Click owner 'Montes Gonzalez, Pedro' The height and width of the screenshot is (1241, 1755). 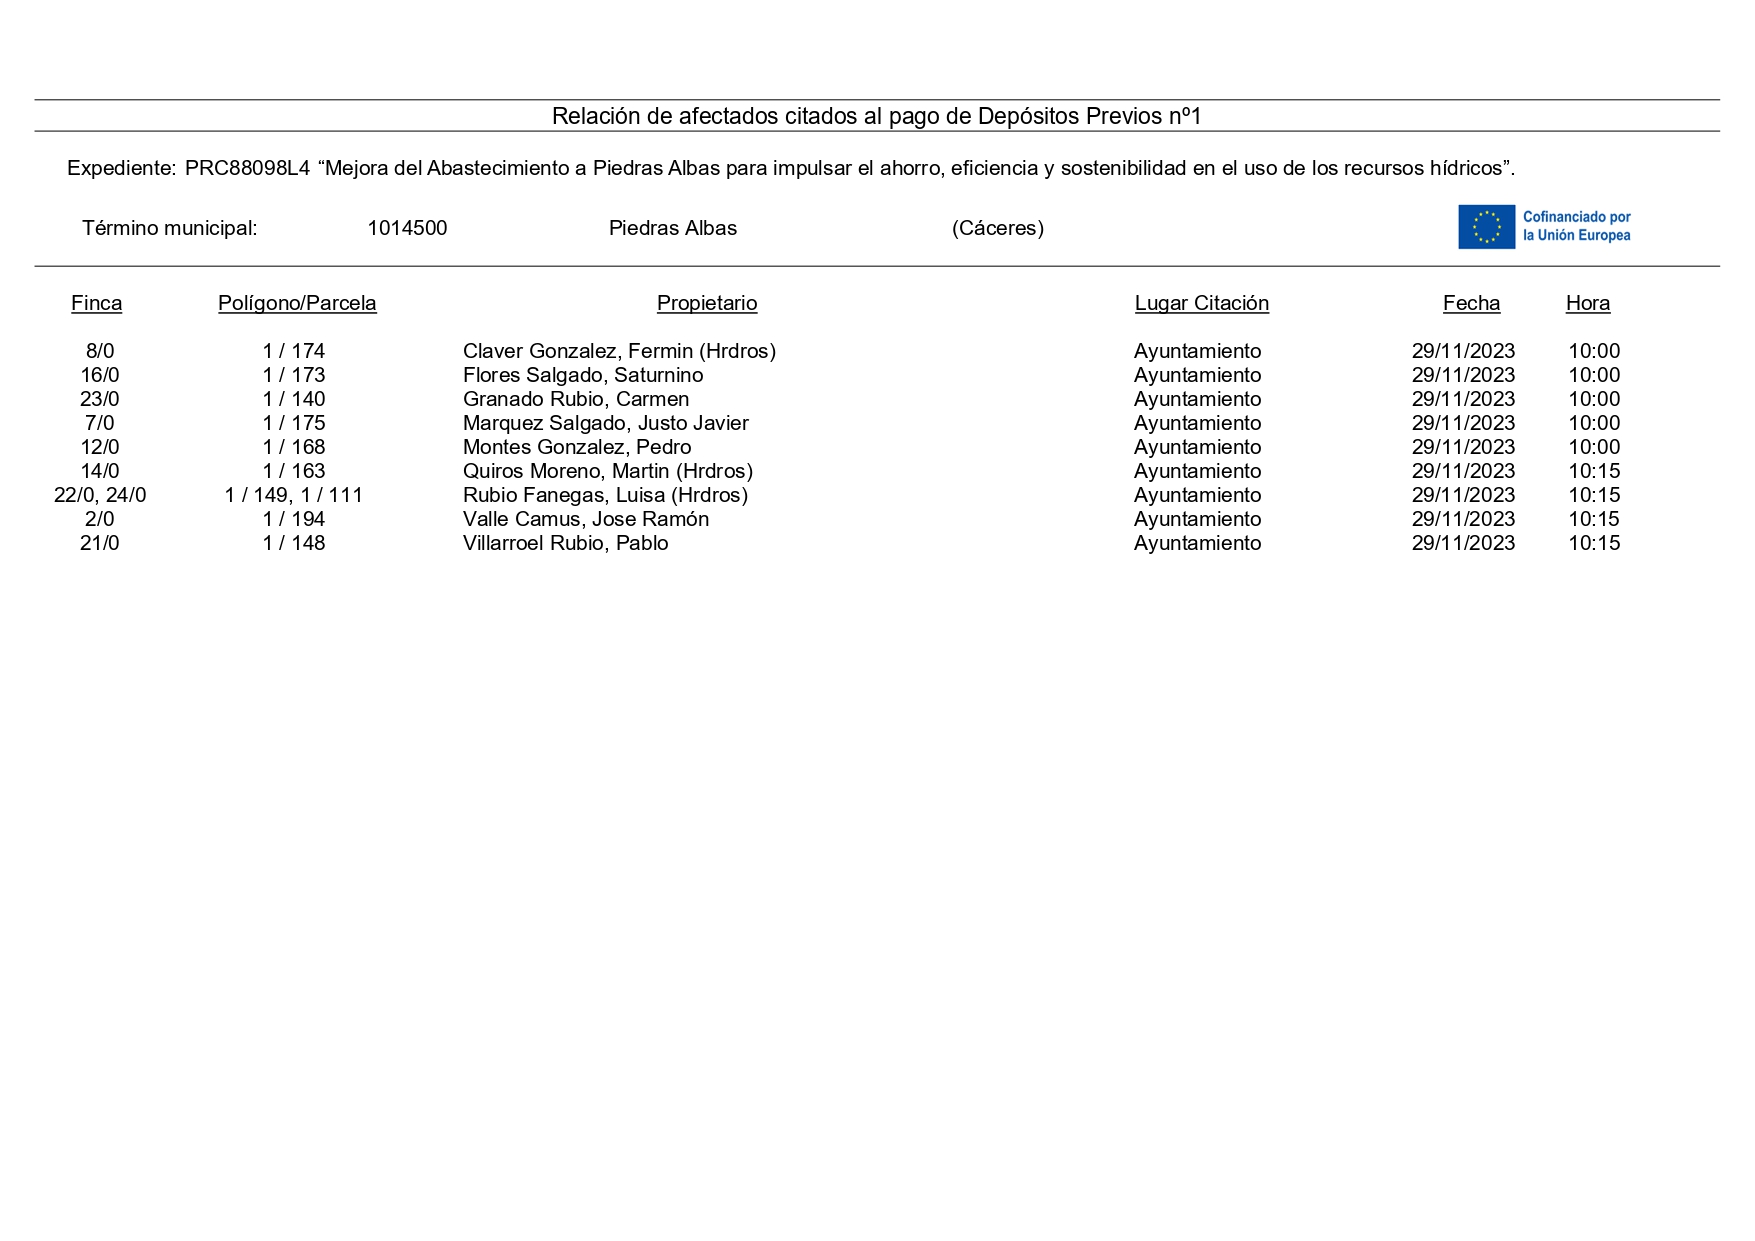pos(577,447)
